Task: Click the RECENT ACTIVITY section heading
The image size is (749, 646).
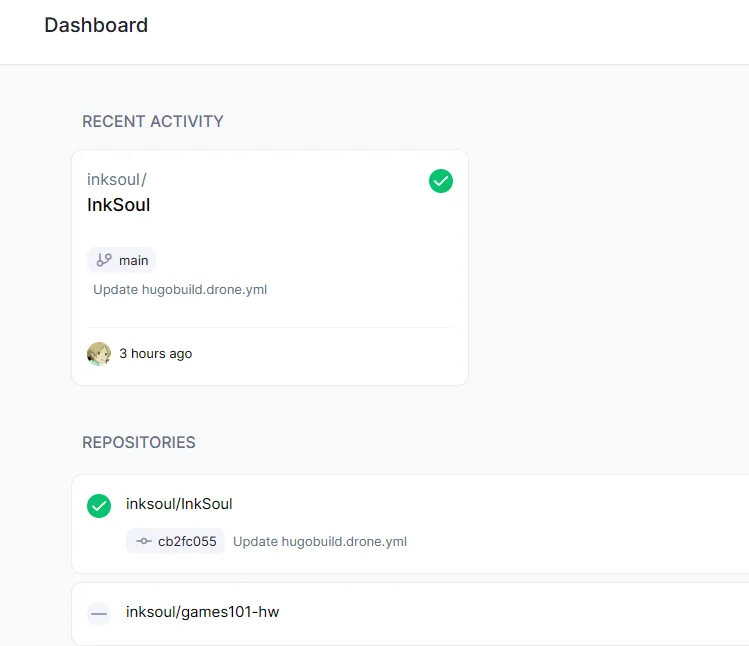Action: click(153, 122)
